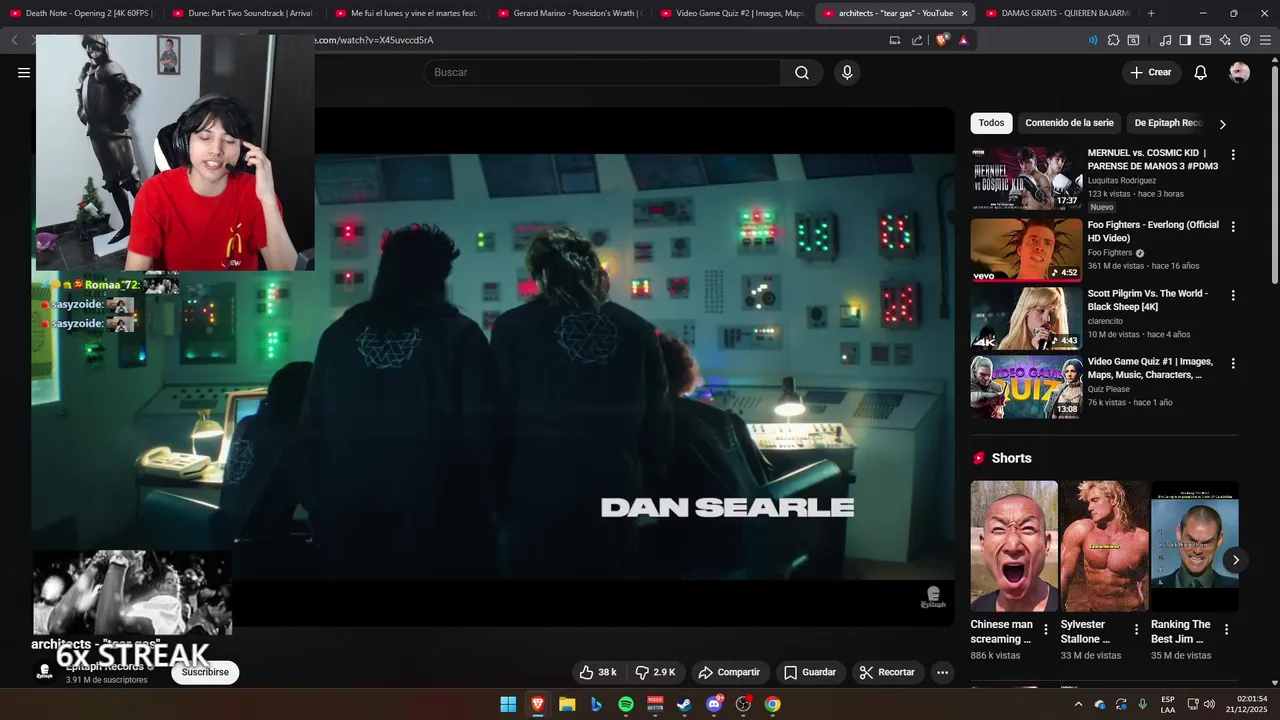1280x720 pixels.
Task: Click the share page icon in address bar
Action: pos(917,40)
